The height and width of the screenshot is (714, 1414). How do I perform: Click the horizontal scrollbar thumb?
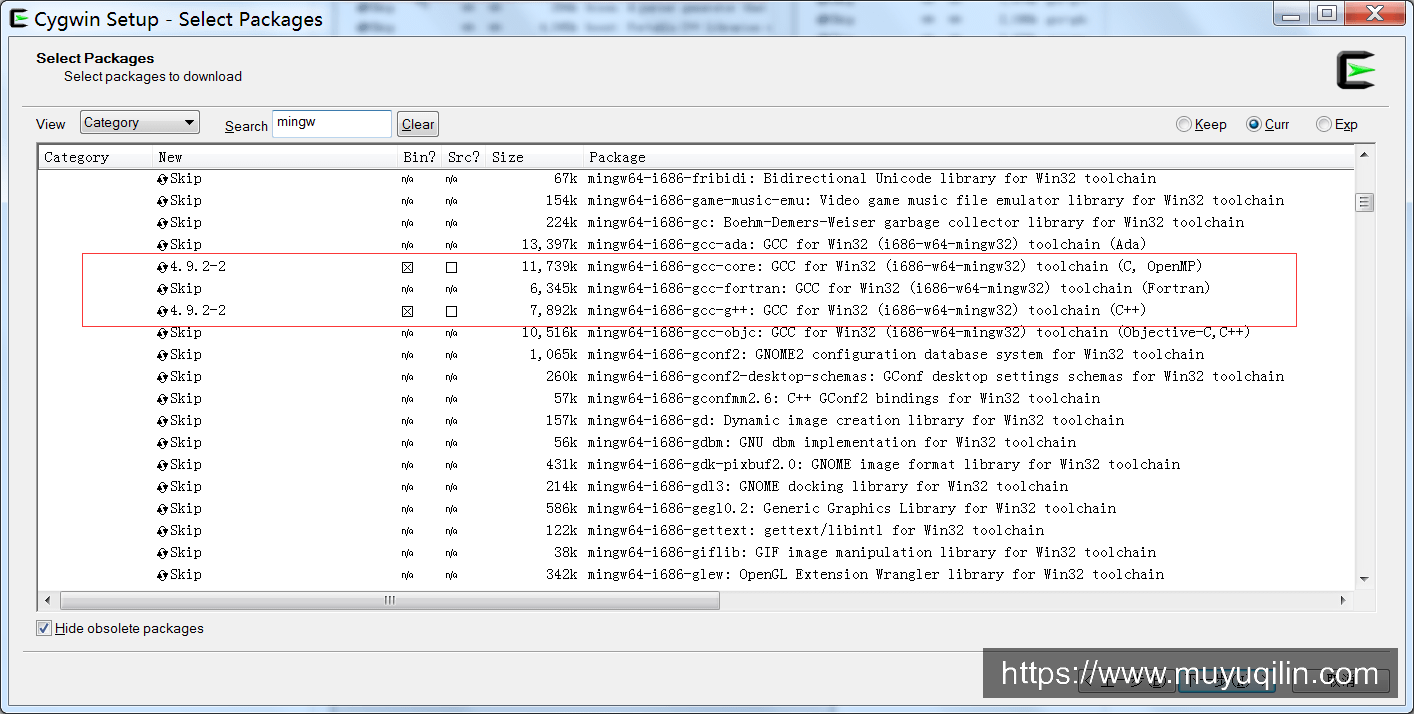[390, 600]
